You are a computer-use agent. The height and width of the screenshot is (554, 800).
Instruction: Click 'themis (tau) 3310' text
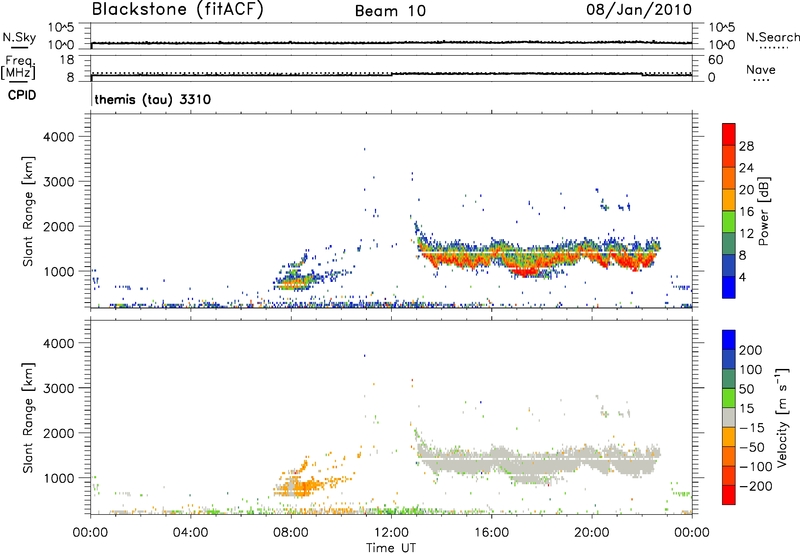(x=153, y=99)
